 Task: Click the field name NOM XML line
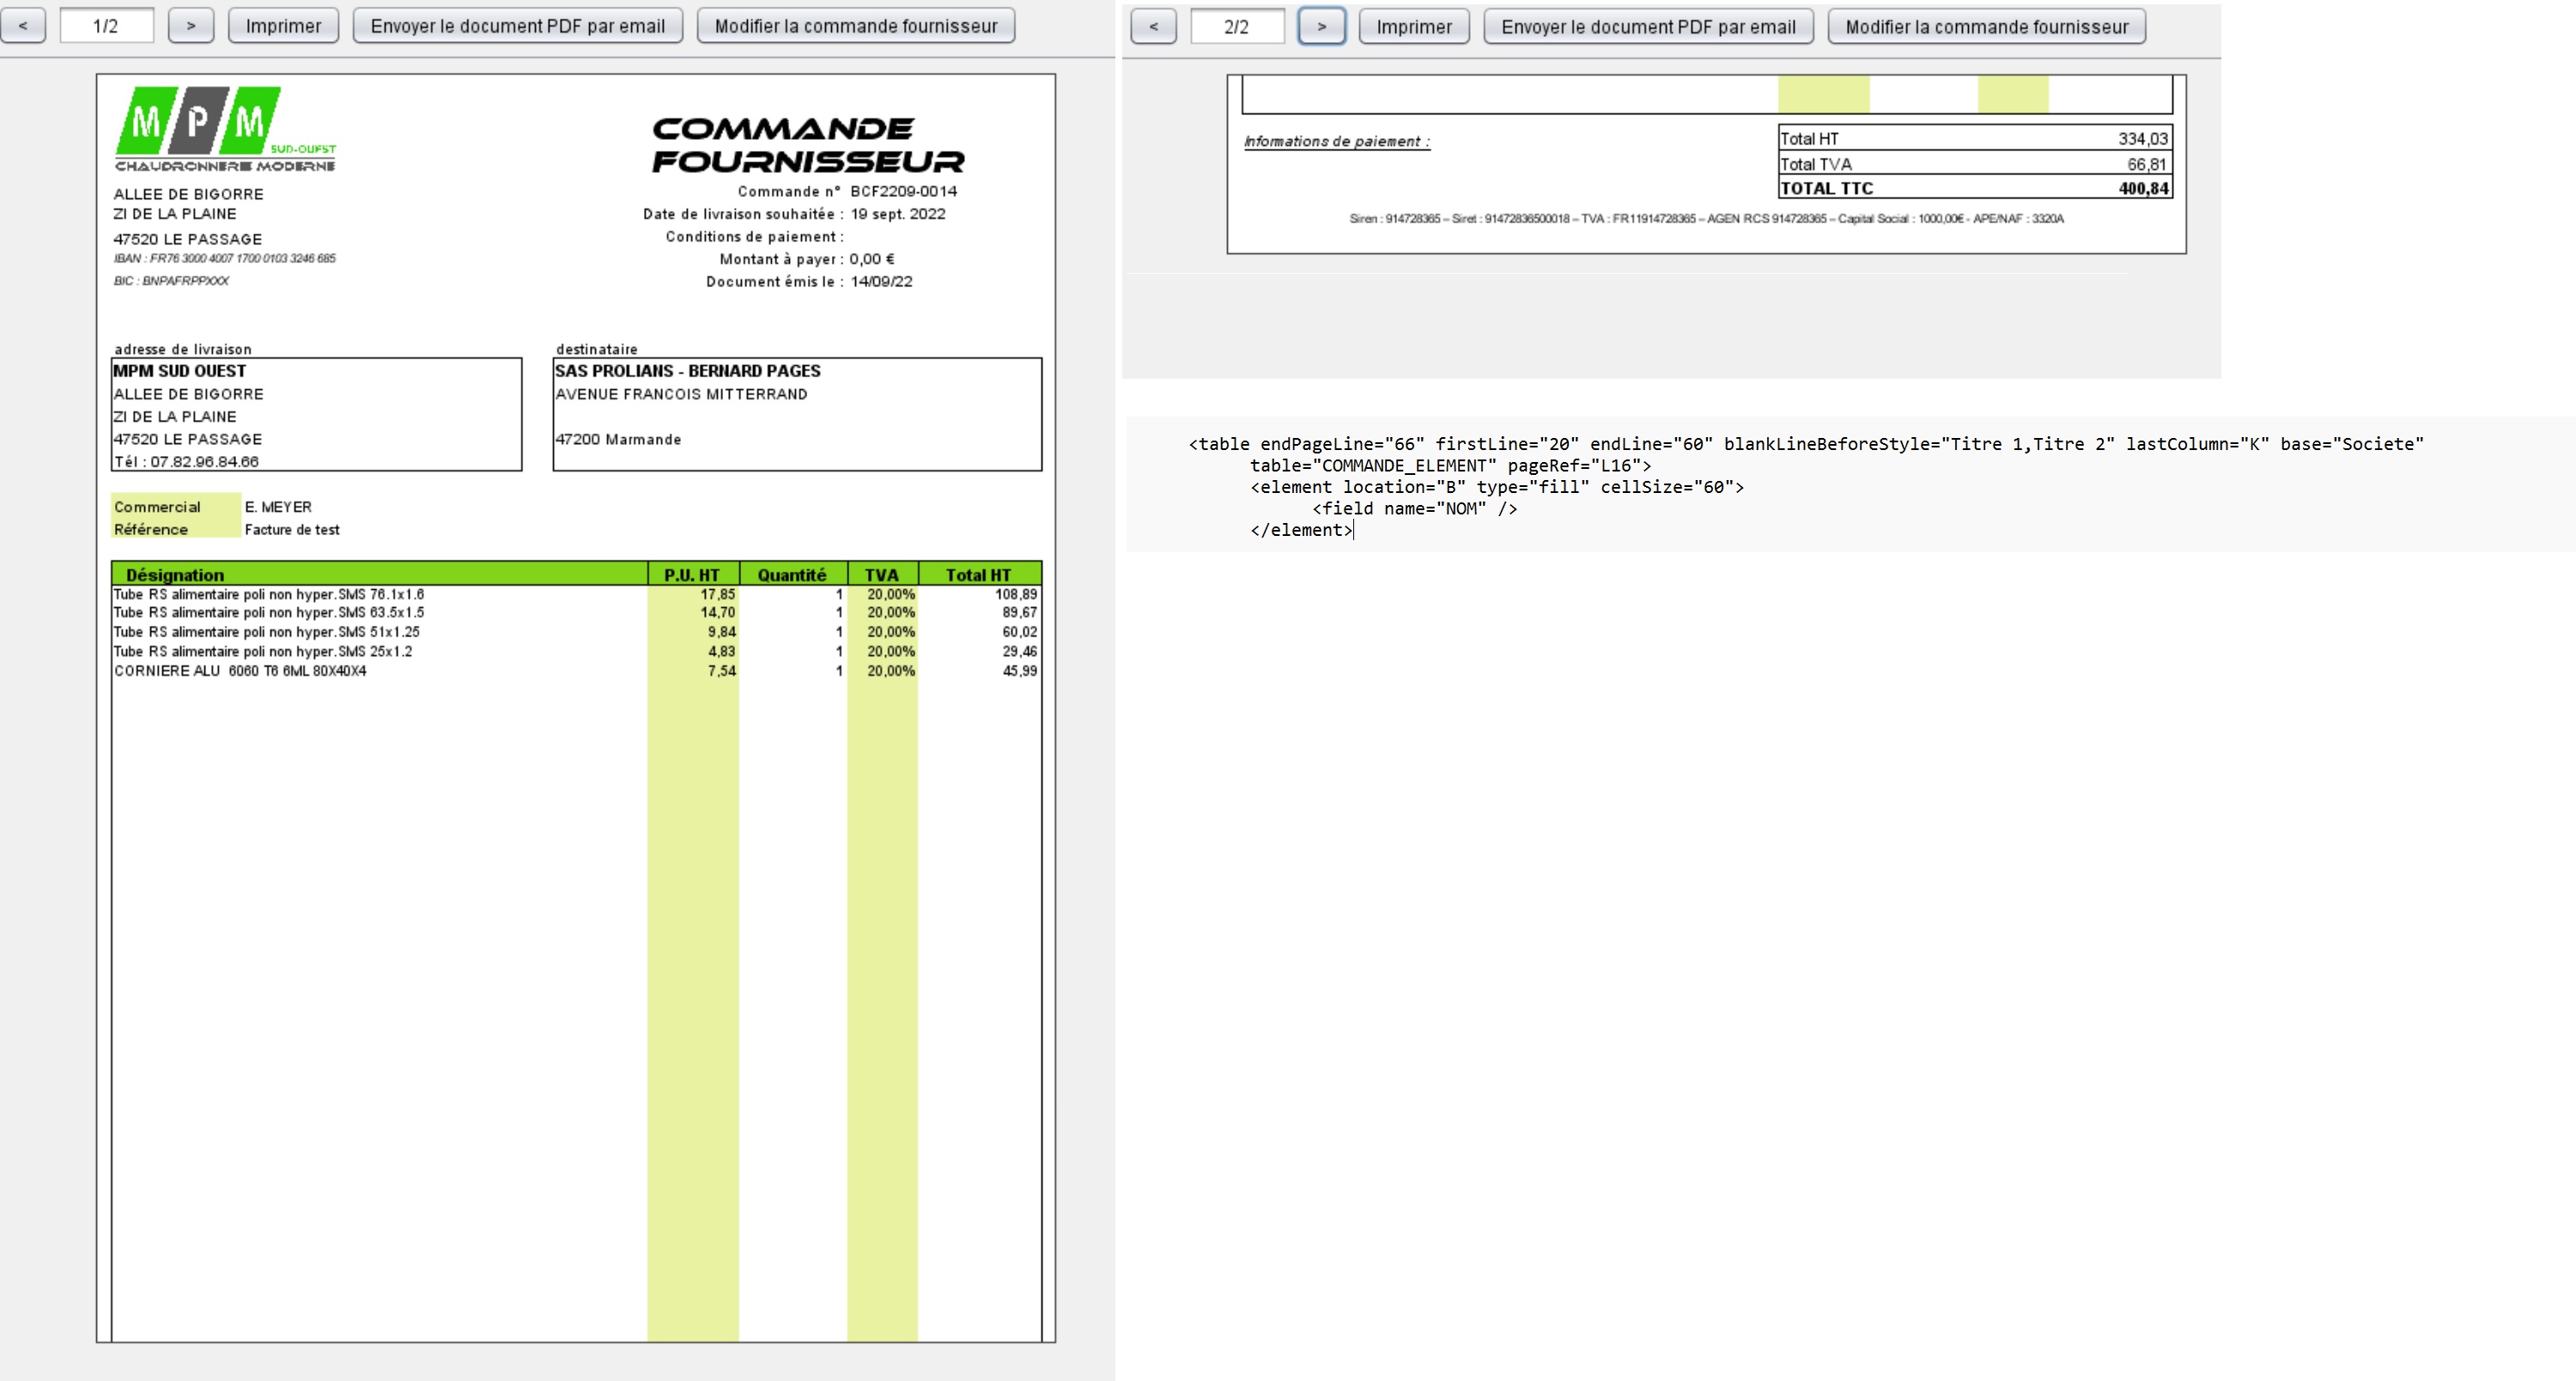(1414, 509)
